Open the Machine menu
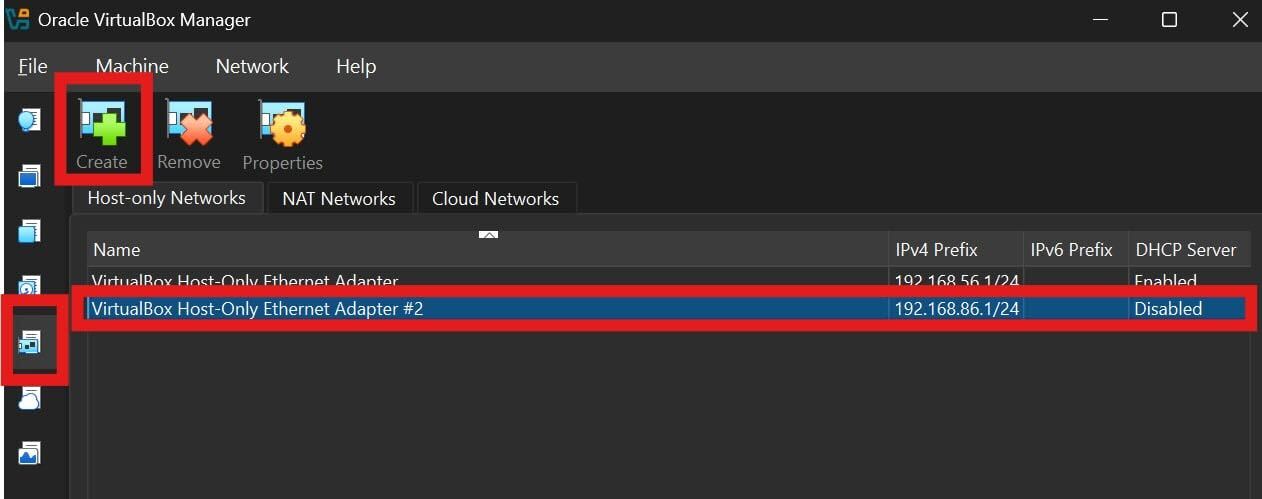 click(132, 67)
